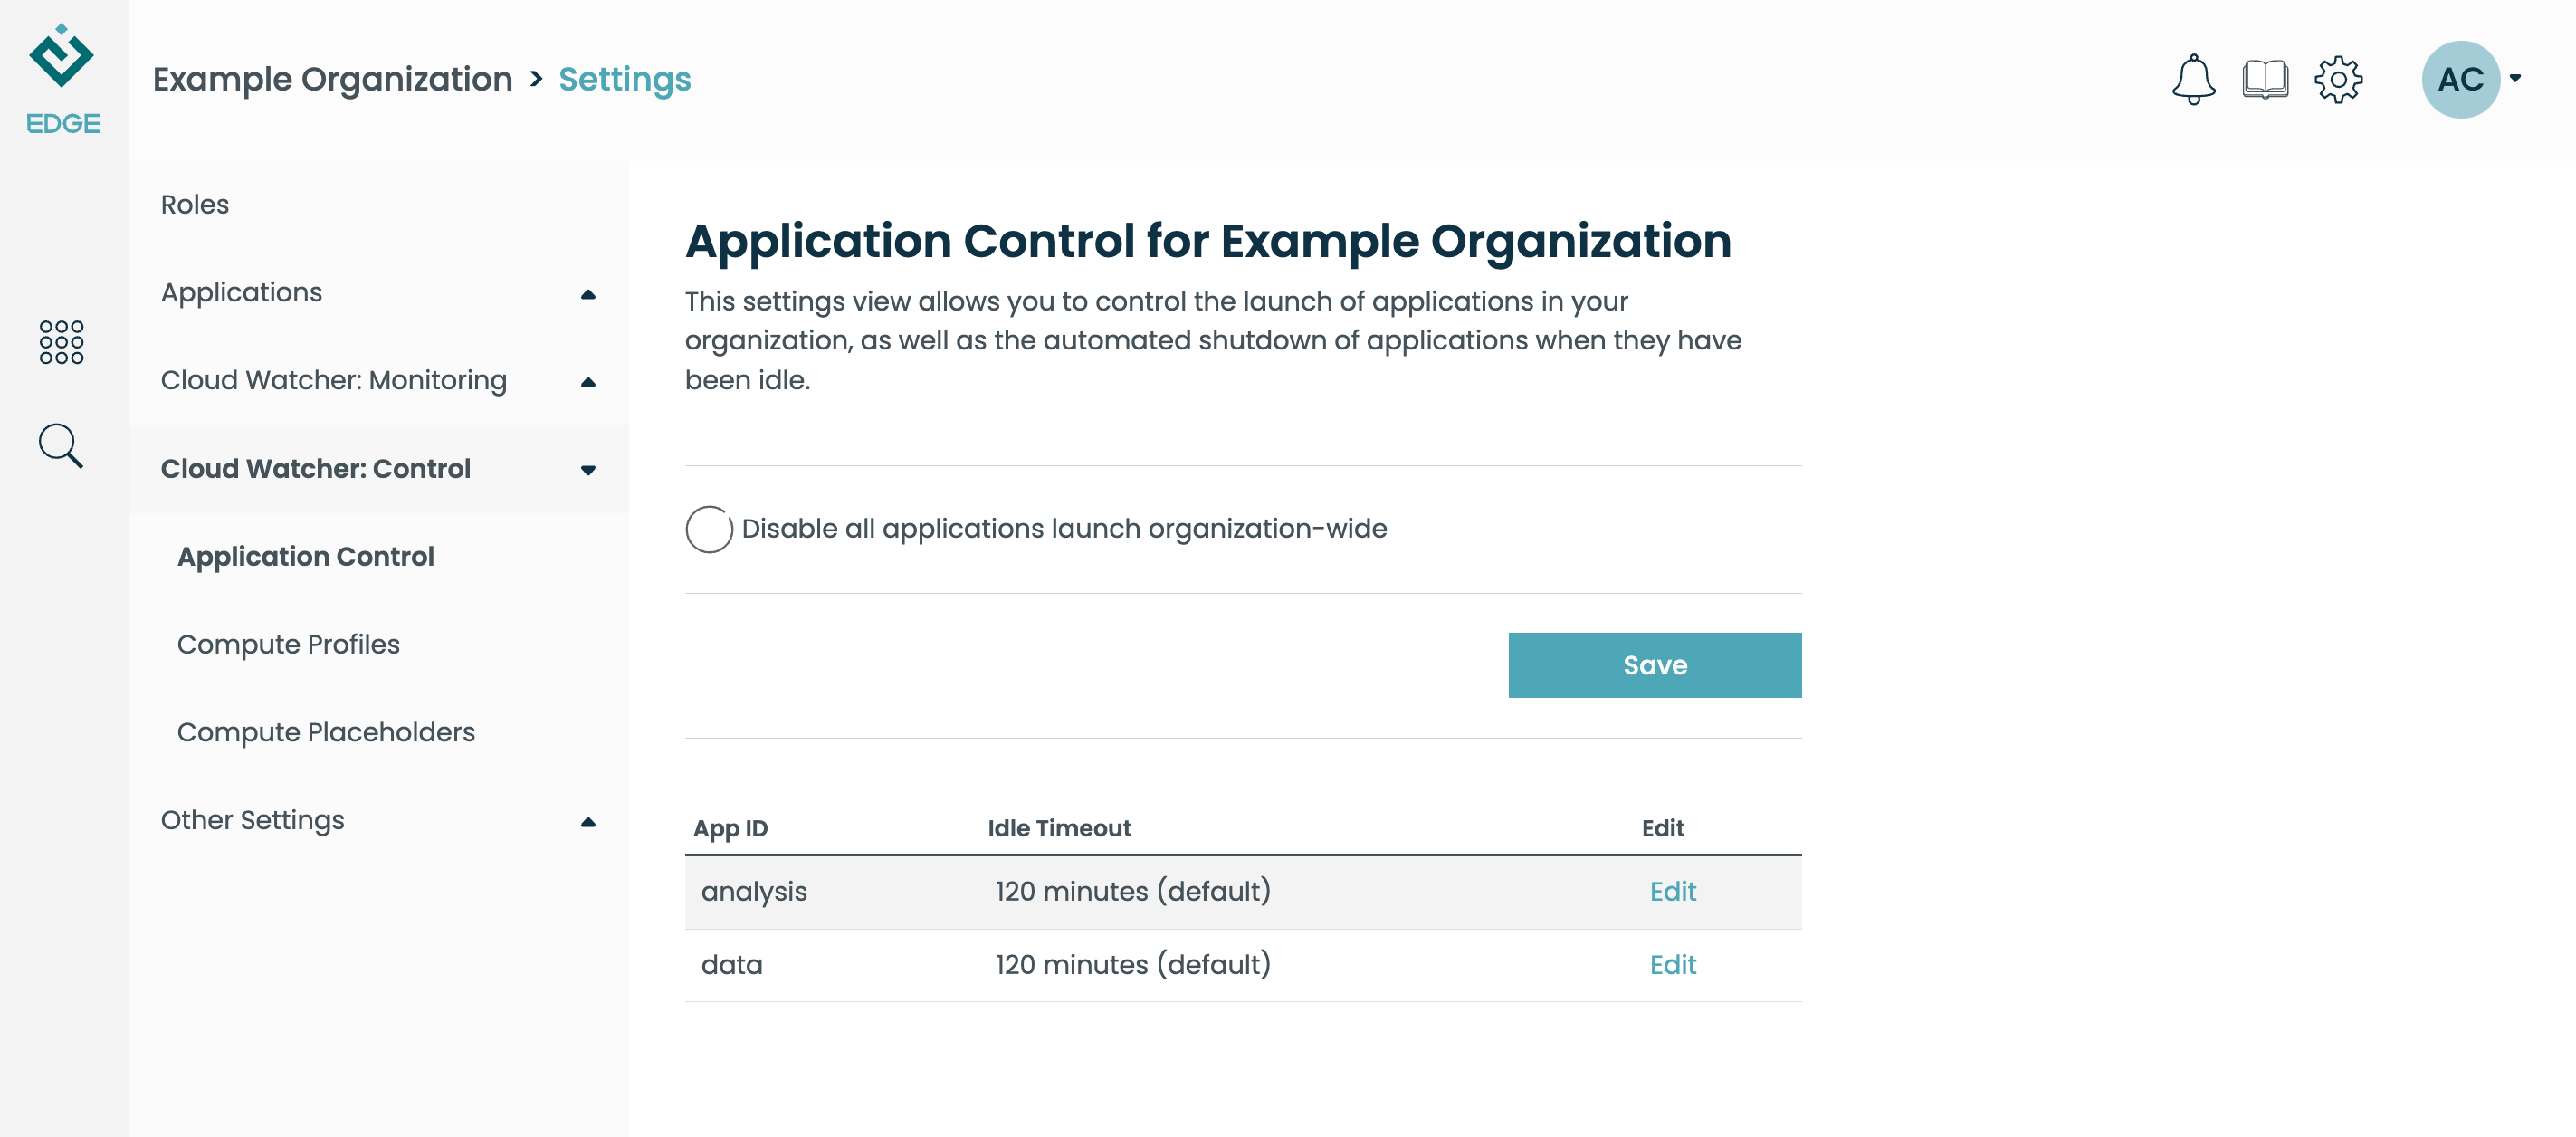Go to Example Organization breadcrumb
The width and height of the screenshot is (2576, 1137).
pos(332,79)
